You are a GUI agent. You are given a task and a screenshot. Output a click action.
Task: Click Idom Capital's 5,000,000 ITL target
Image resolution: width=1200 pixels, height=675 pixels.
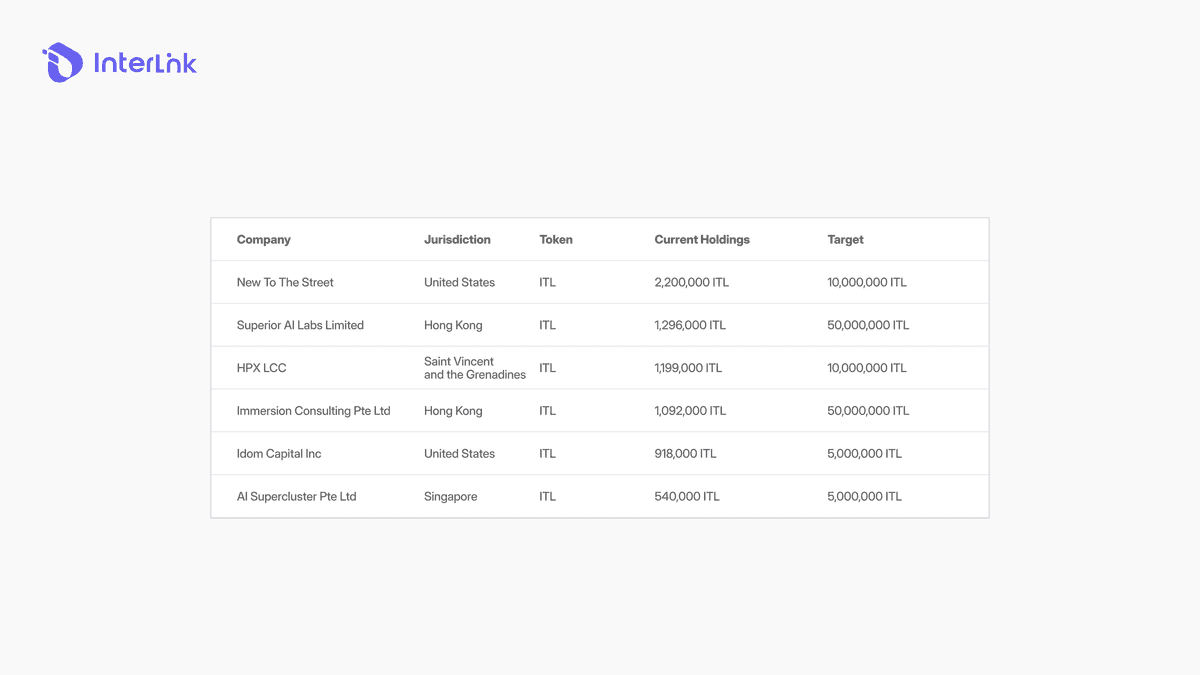pyautogui.click(x=864, y=454)
